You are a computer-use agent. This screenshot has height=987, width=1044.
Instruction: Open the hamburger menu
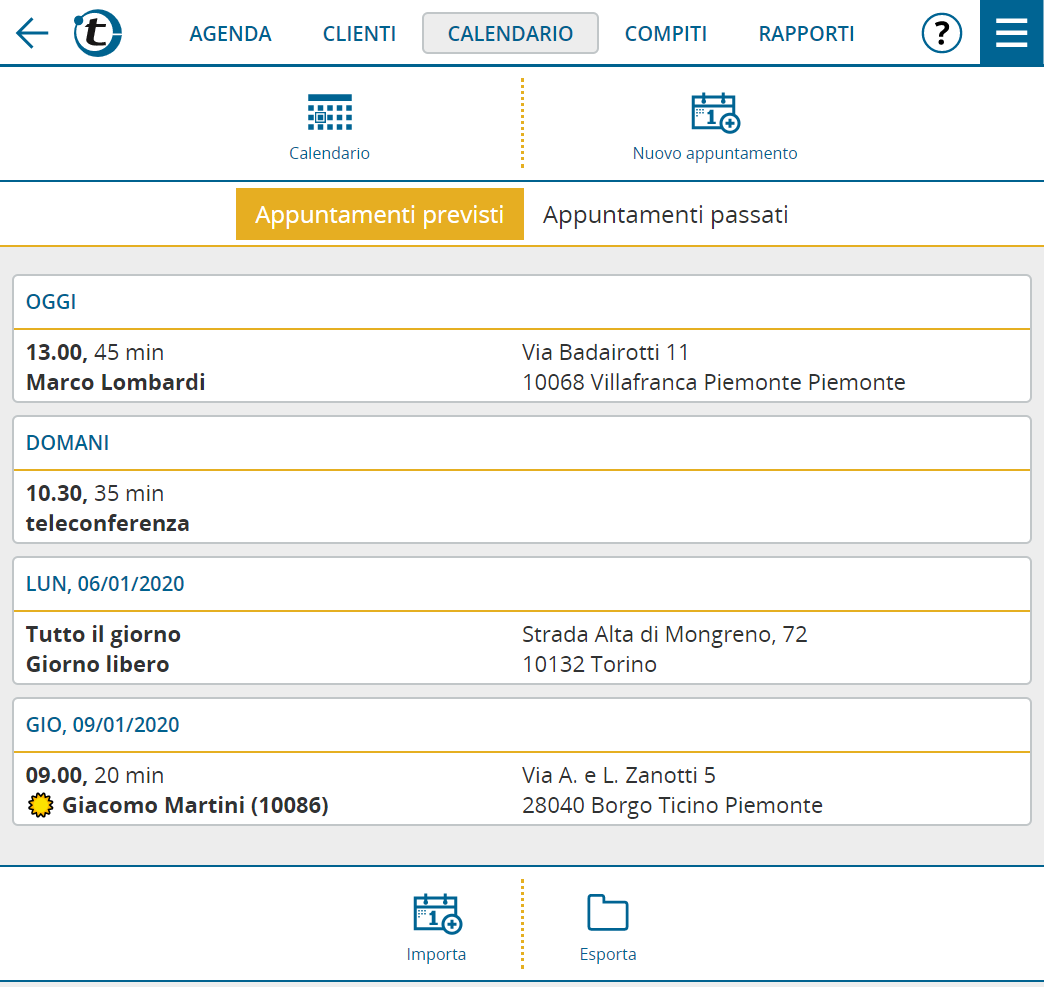tap(1011, 33)
